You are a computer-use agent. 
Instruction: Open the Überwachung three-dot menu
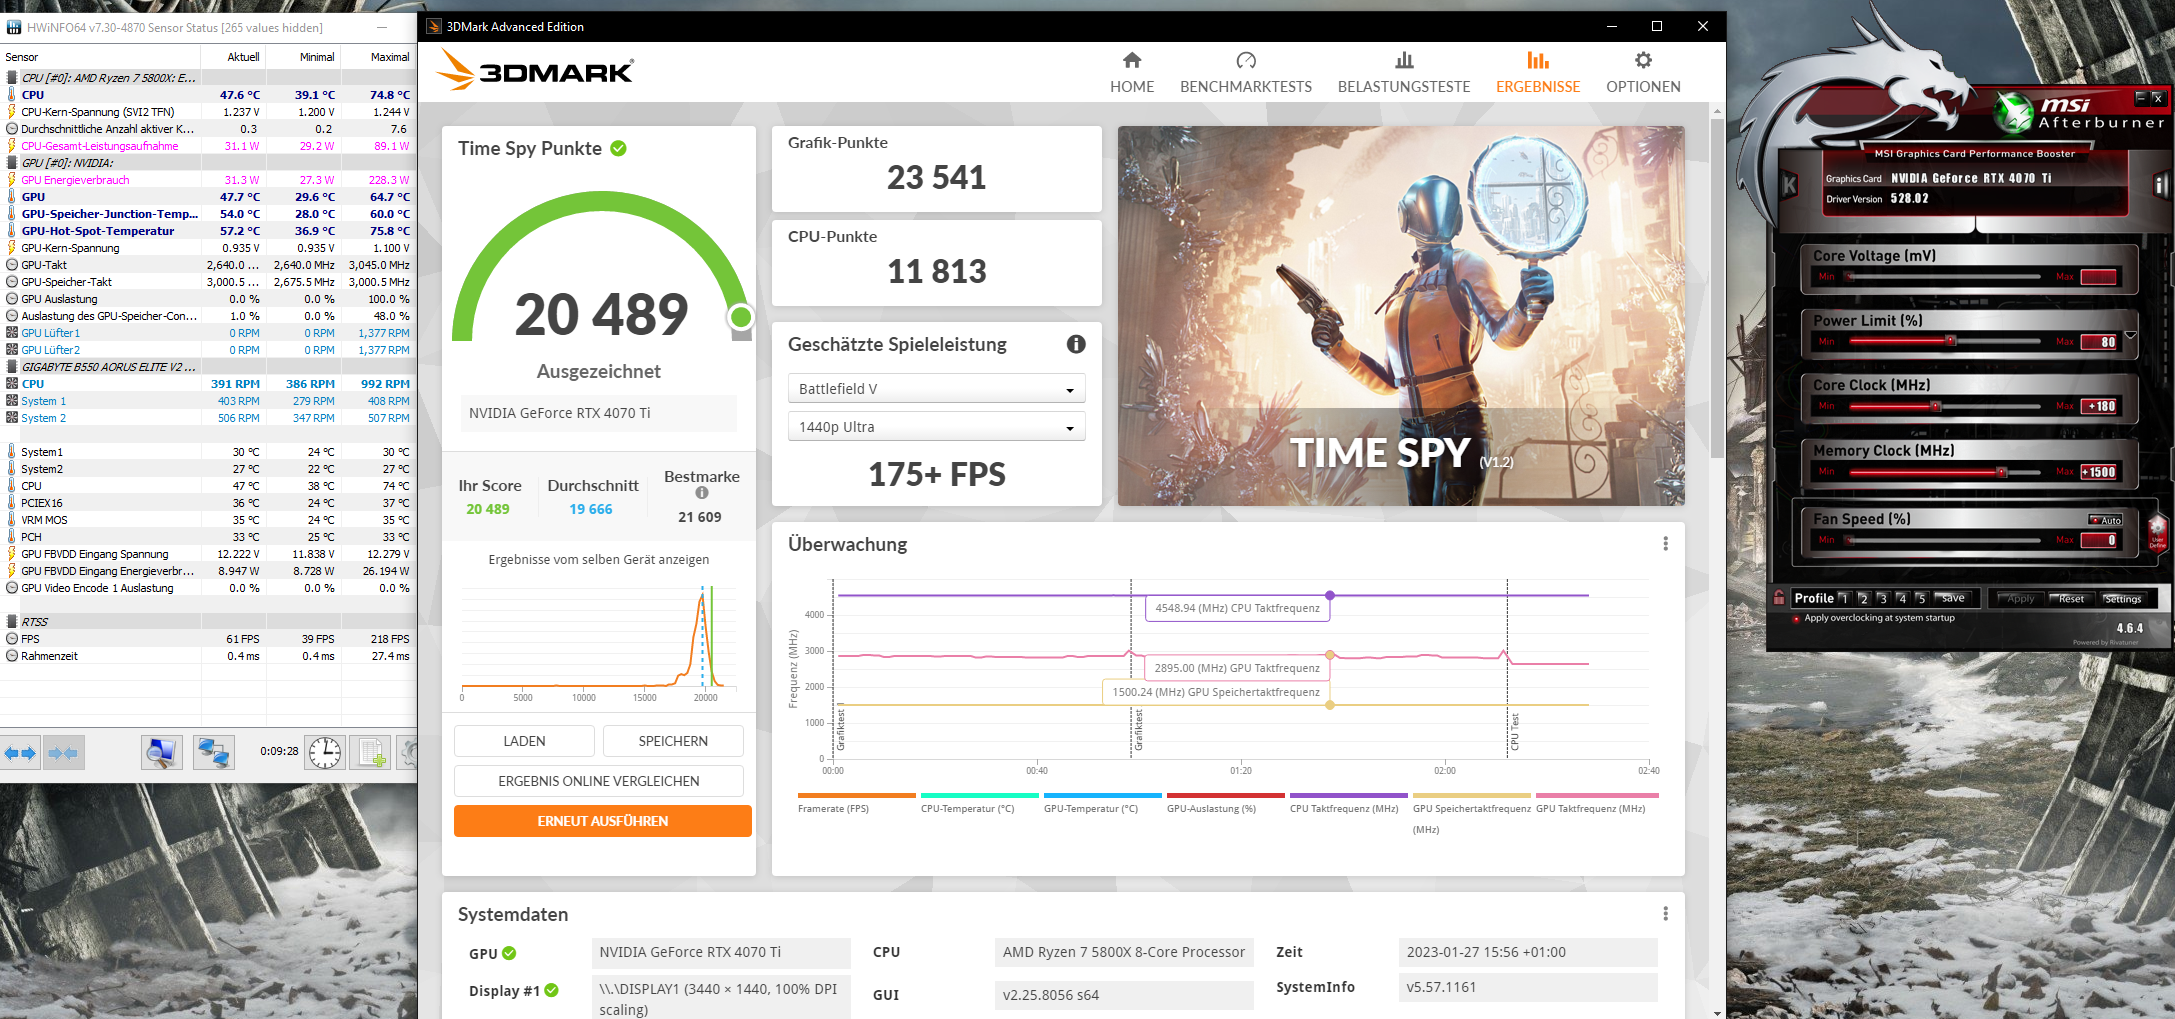click(x=1665, y=544)
